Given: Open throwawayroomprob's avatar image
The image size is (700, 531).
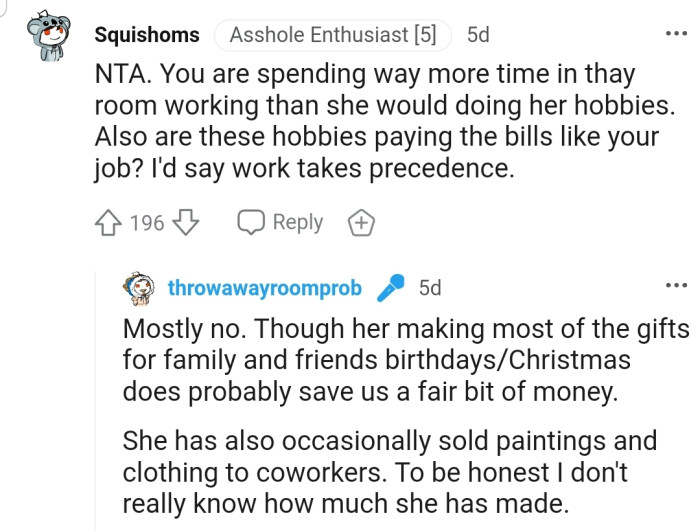Looking at the screenshot, I should (141, 289).
